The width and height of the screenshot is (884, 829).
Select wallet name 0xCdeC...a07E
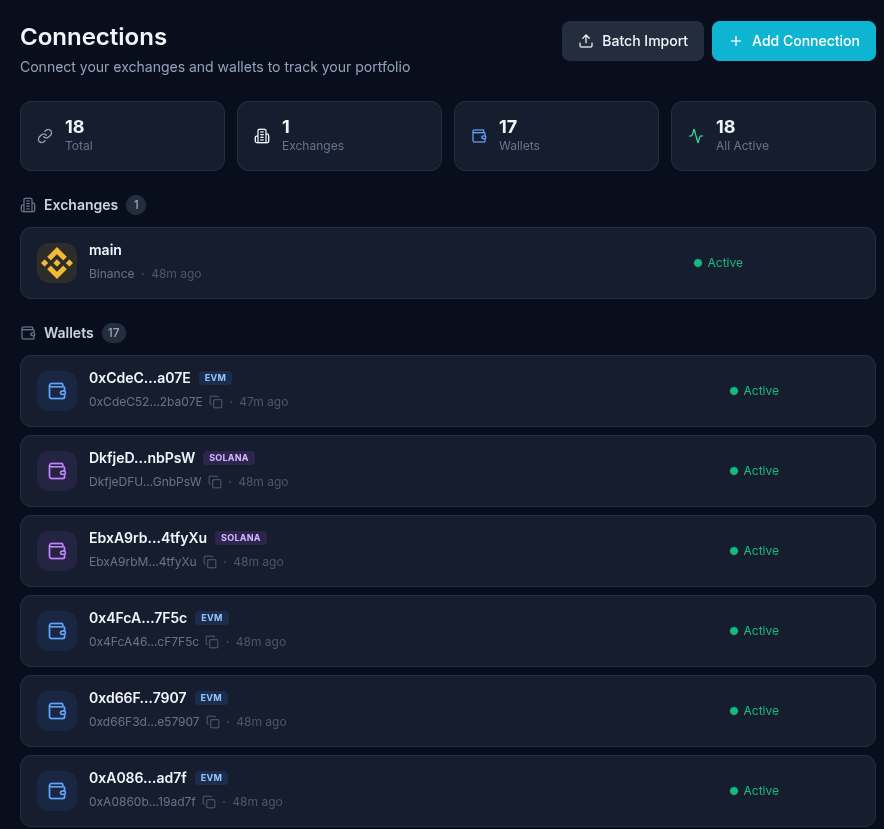[x=140, y=378]
